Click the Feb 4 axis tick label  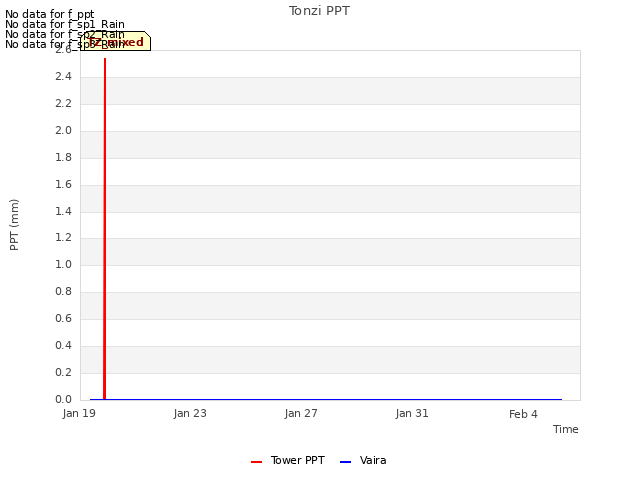point(523,414)
